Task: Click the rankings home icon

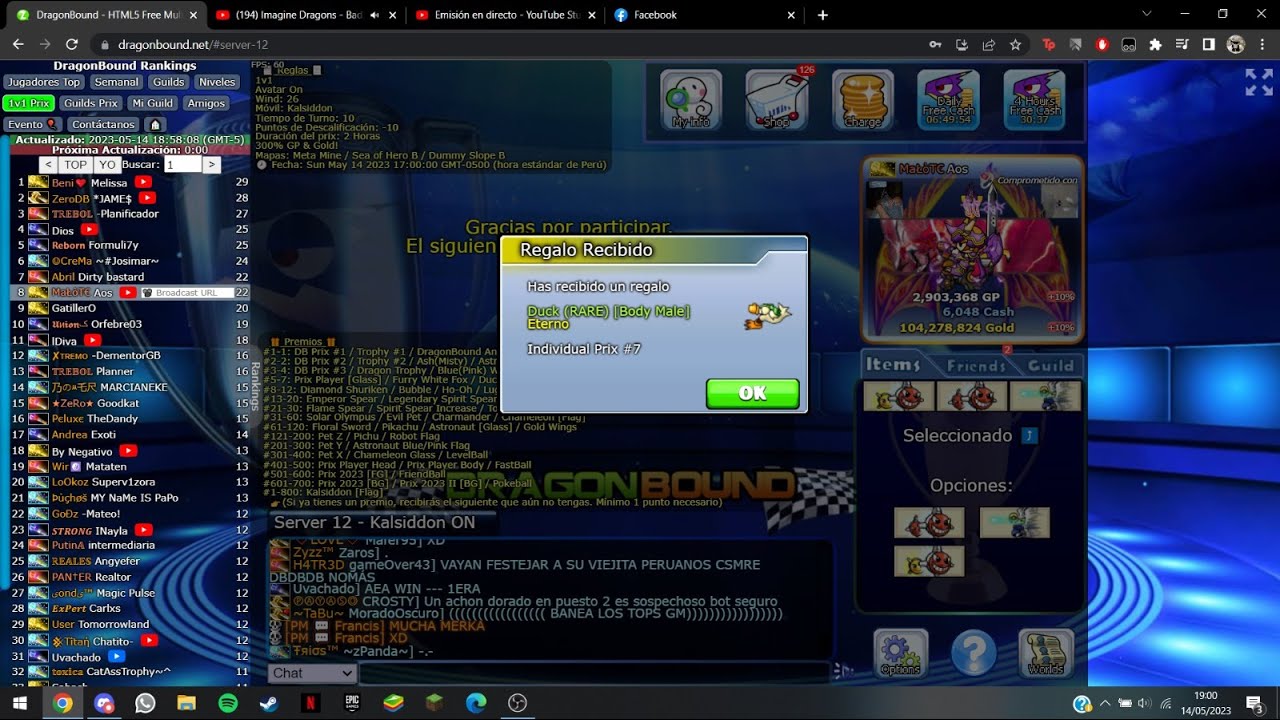Action: click(155, 125)
